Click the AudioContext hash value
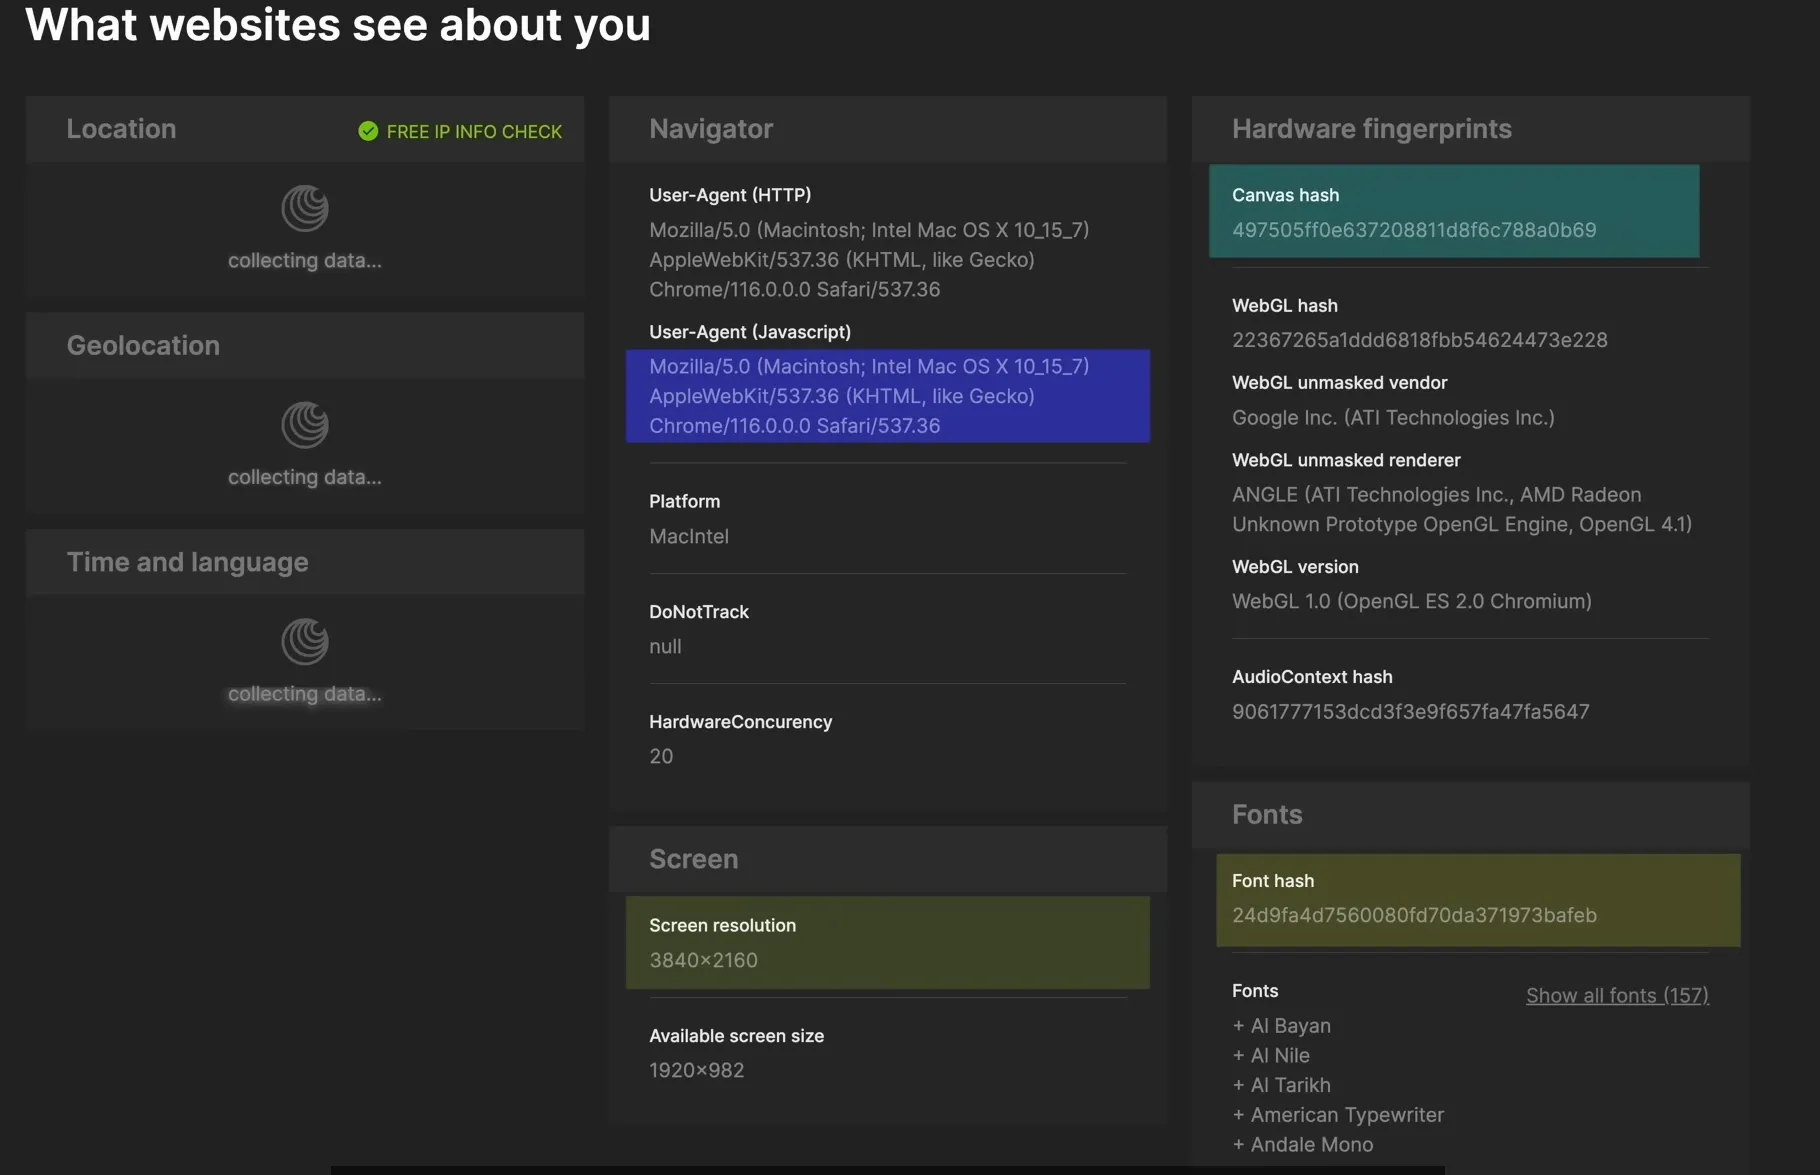 pos(1410,711)
